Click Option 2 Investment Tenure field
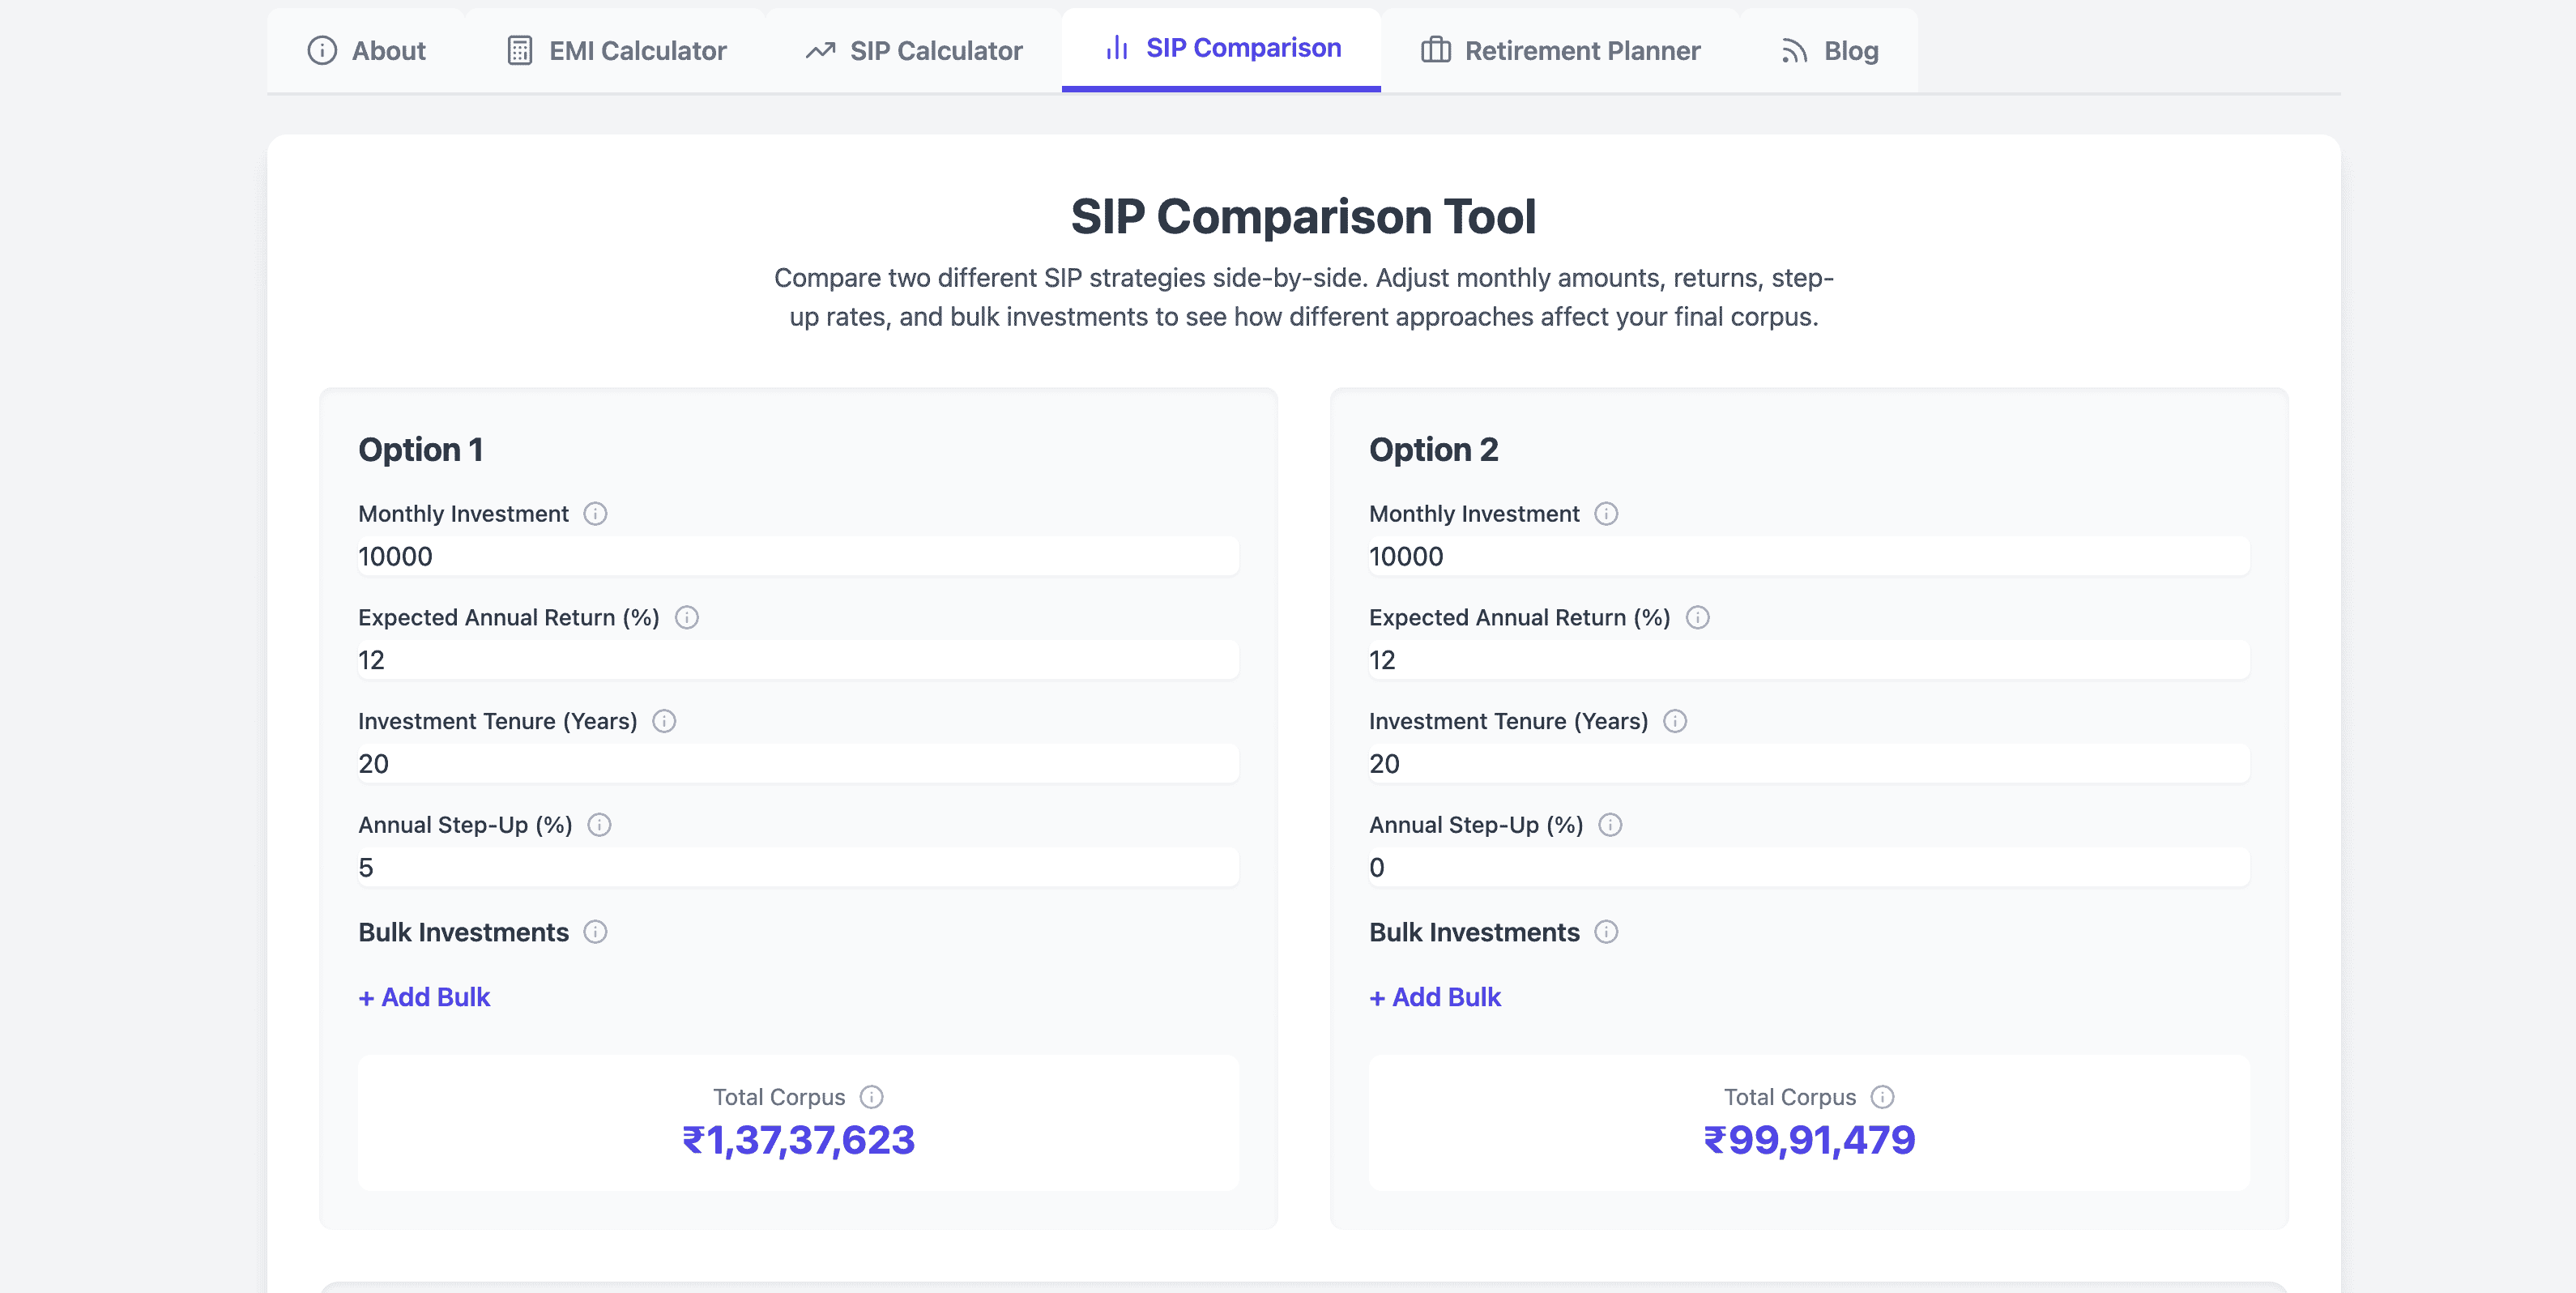2576x1293 pixels. (1809, 764)
